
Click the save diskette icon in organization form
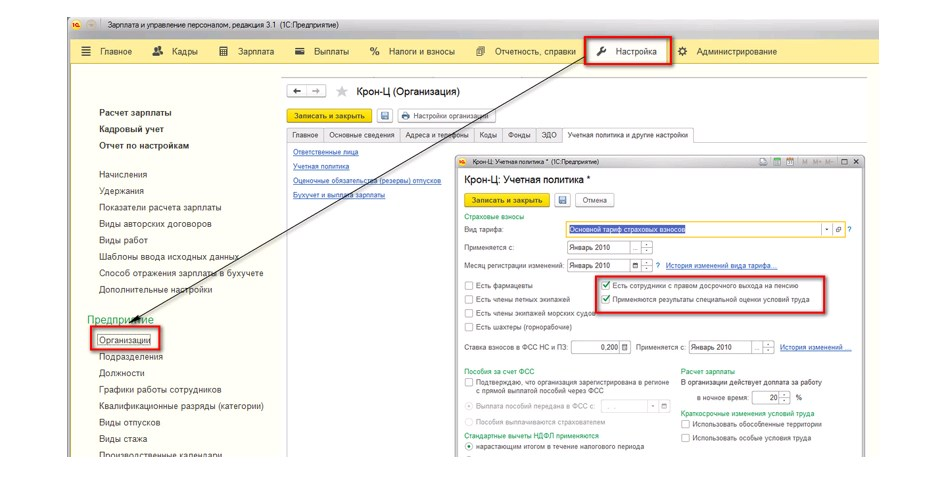385,116
